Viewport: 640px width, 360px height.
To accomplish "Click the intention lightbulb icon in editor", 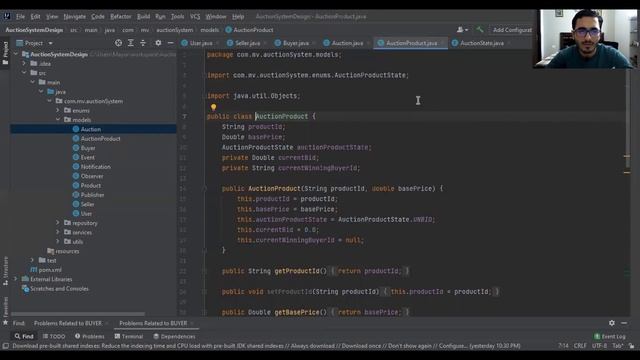I will [x=213, y=107].
